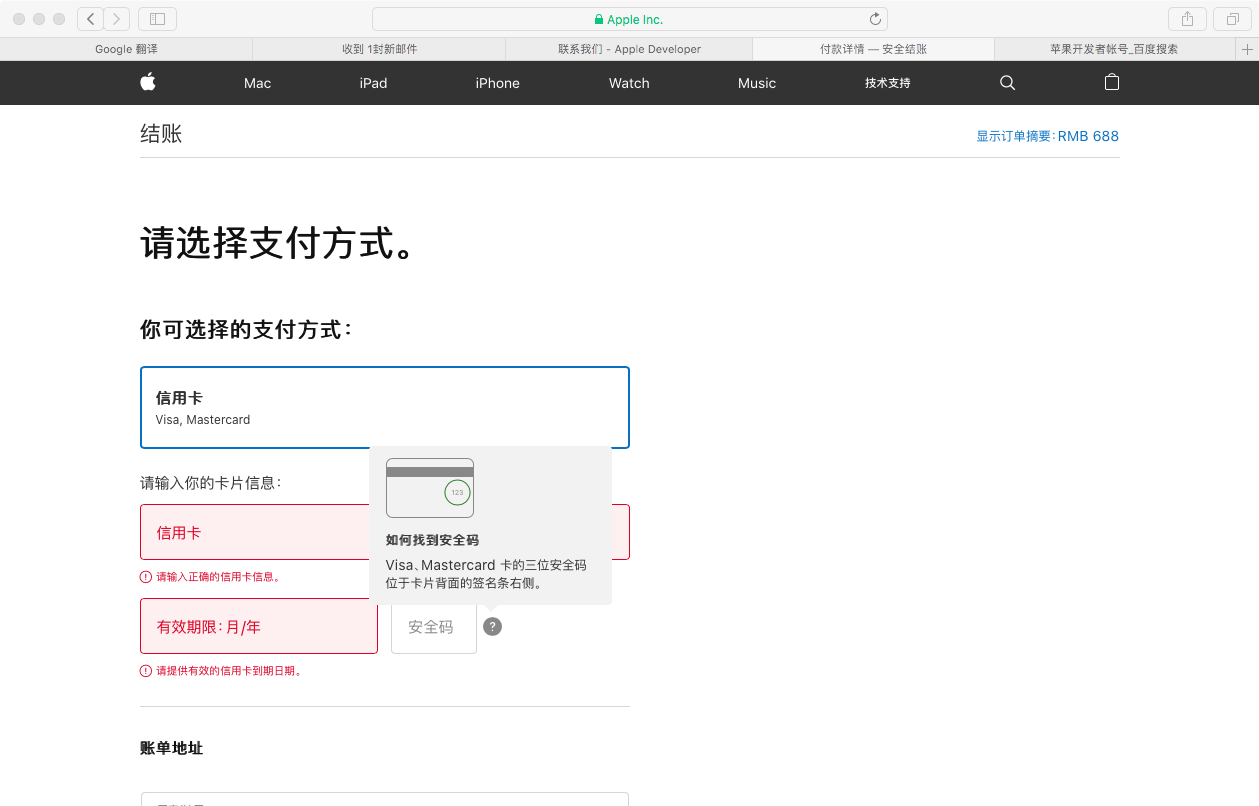Image resolution: width=1259 pixels, height=806 pixels.
Task: Switch to 联系我们 - Apple Developer tab
Action: pyautogui.click(x=629, y=49)
